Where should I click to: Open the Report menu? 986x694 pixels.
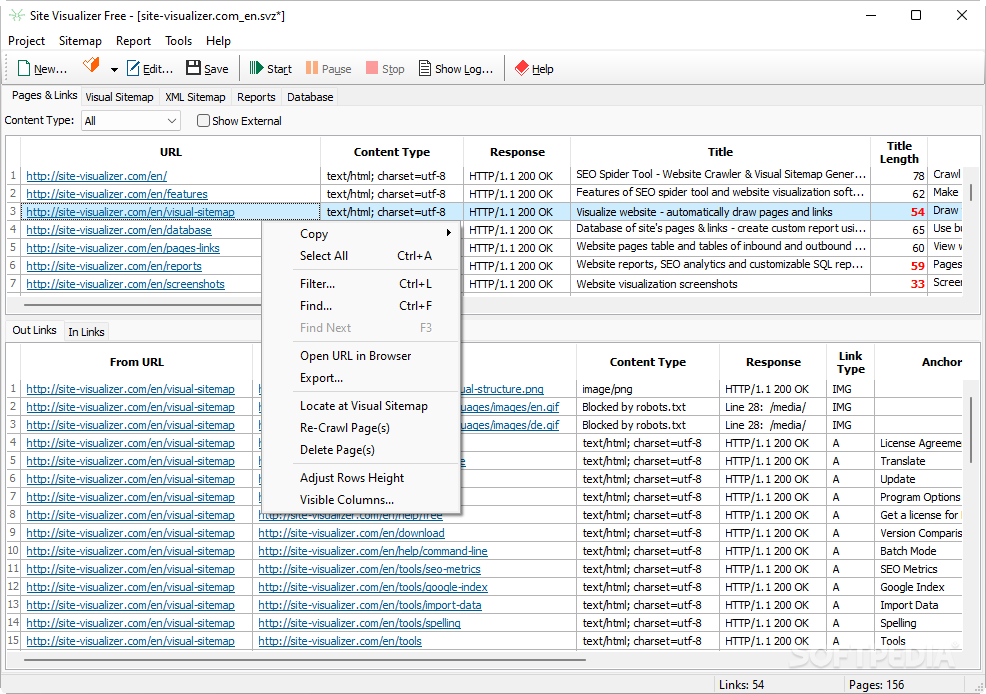click(133, 41)
